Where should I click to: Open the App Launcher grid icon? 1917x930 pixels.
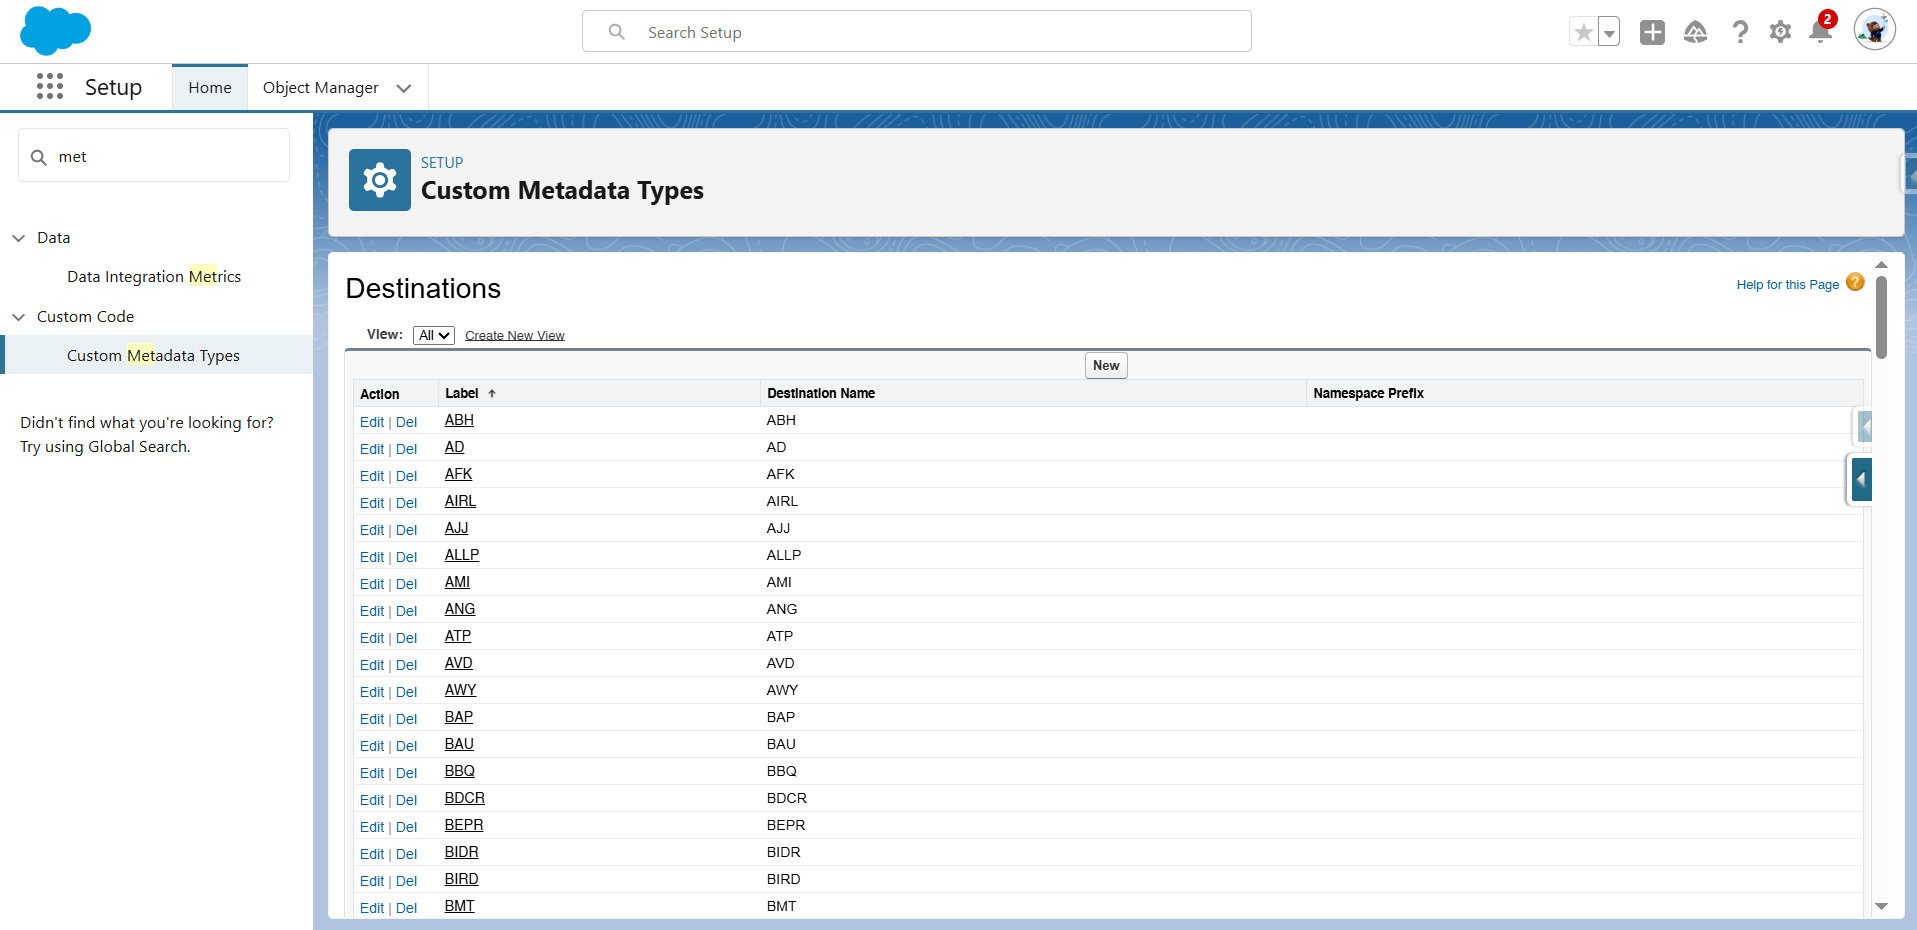point(50,87)
